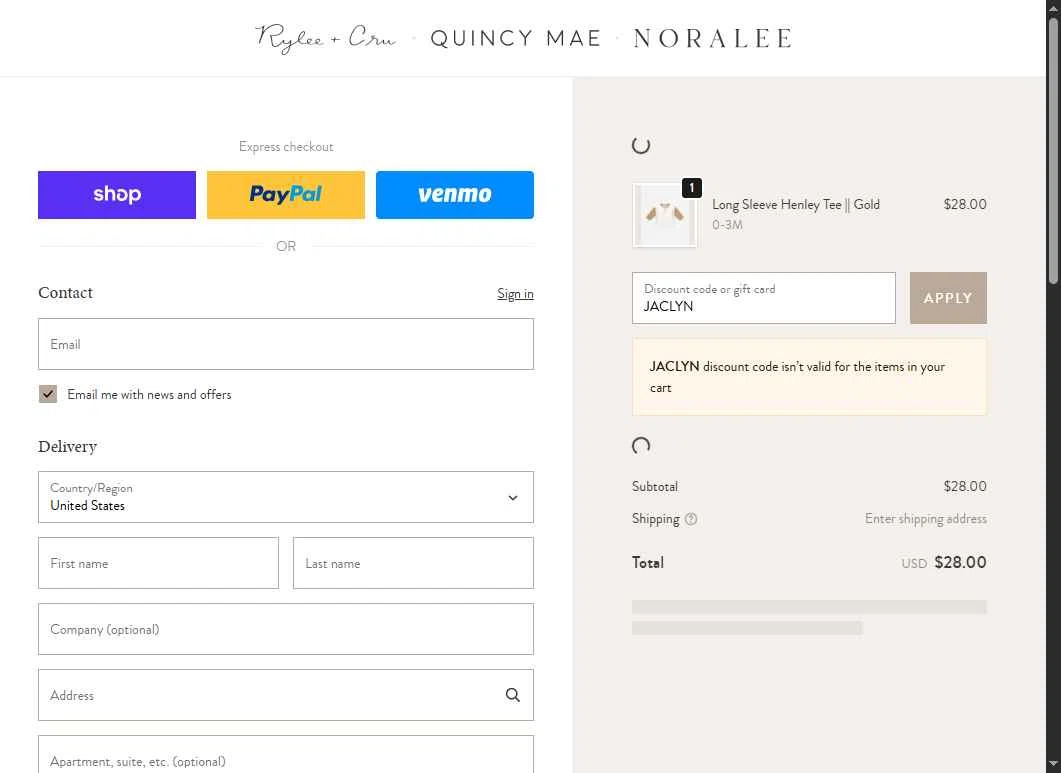Click the scrollbar down arrow
Screen dimensions: 1061x773
(x=1054, y=766)
